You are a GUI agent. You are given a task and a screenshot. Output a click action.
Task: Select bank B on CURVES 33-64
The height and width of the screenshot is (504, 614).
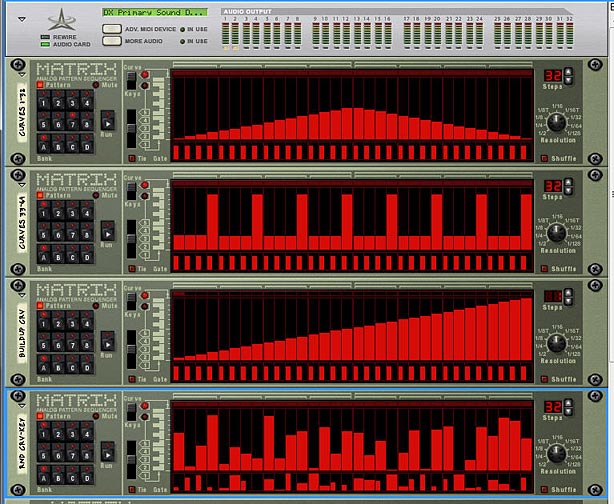pos(58,254)
